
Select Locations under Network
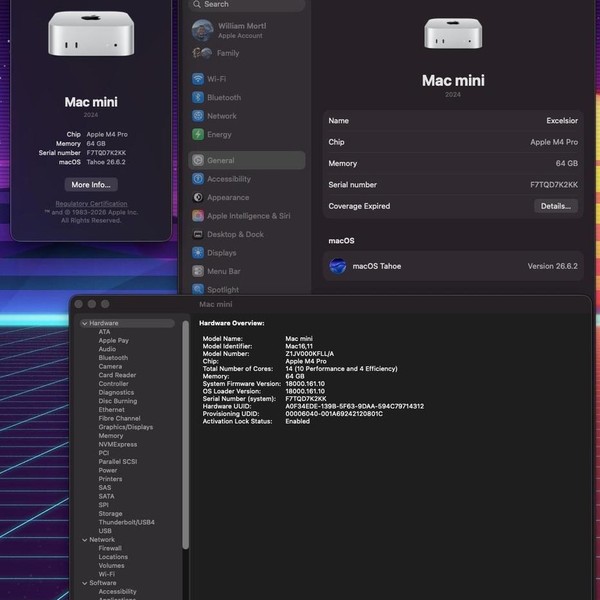(x=113, y=557)
